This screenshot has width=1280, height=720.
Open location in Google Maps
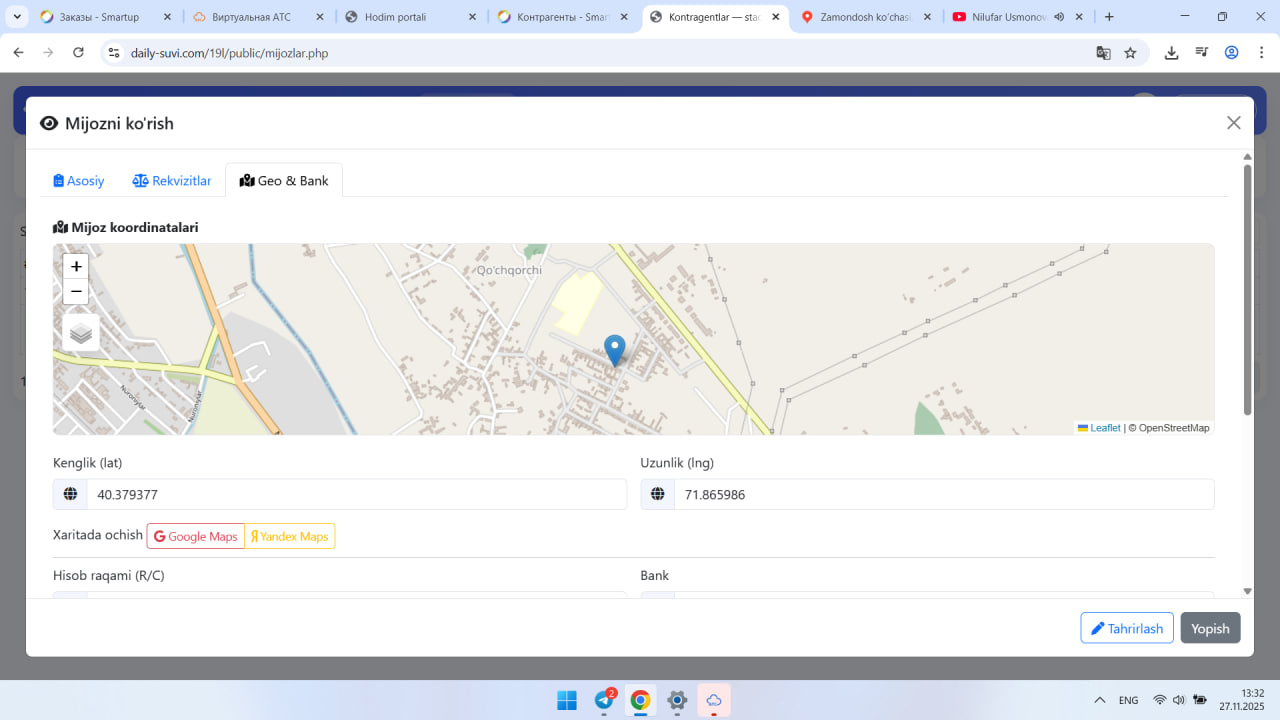click(196, 536)
